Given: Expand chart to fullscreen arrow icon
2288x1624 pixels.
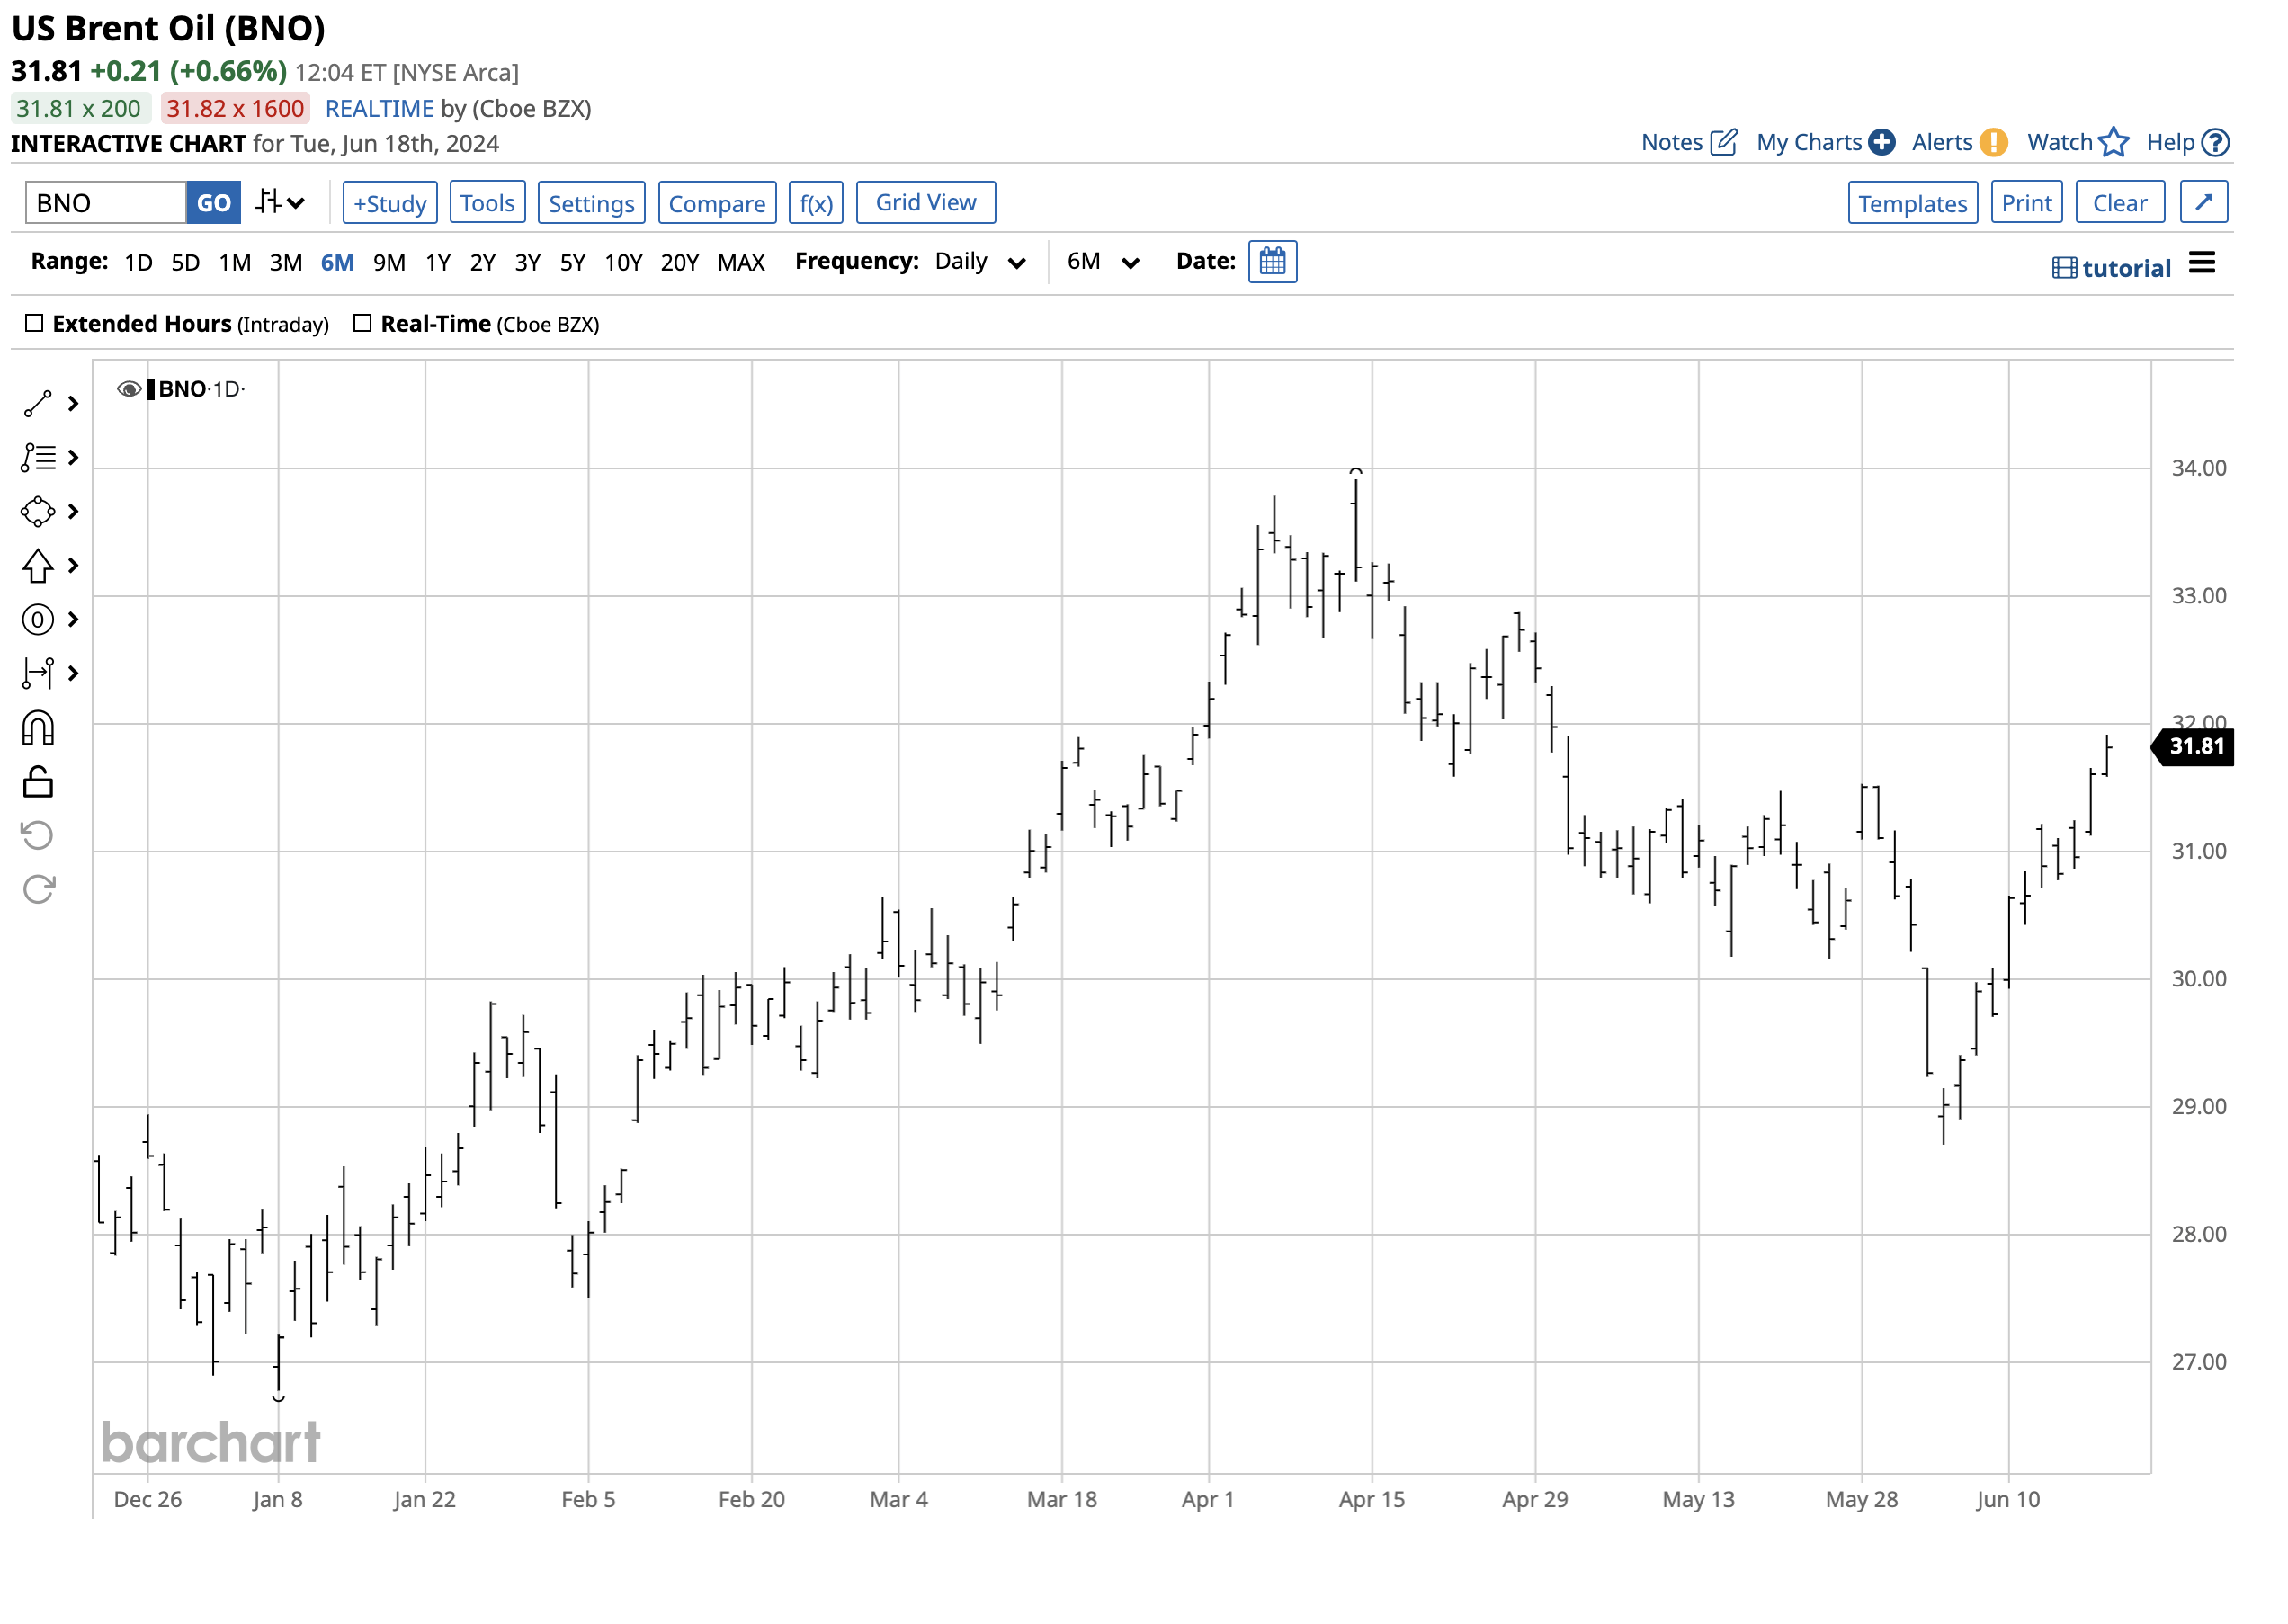Looking at the screenshot, I should [x=2203, y=203].
